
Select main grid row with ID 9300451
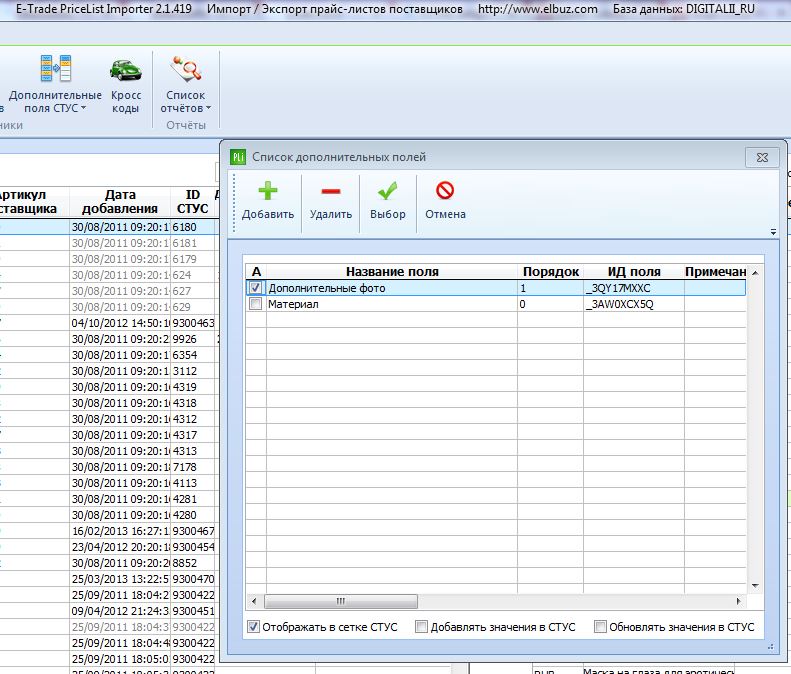109,611
